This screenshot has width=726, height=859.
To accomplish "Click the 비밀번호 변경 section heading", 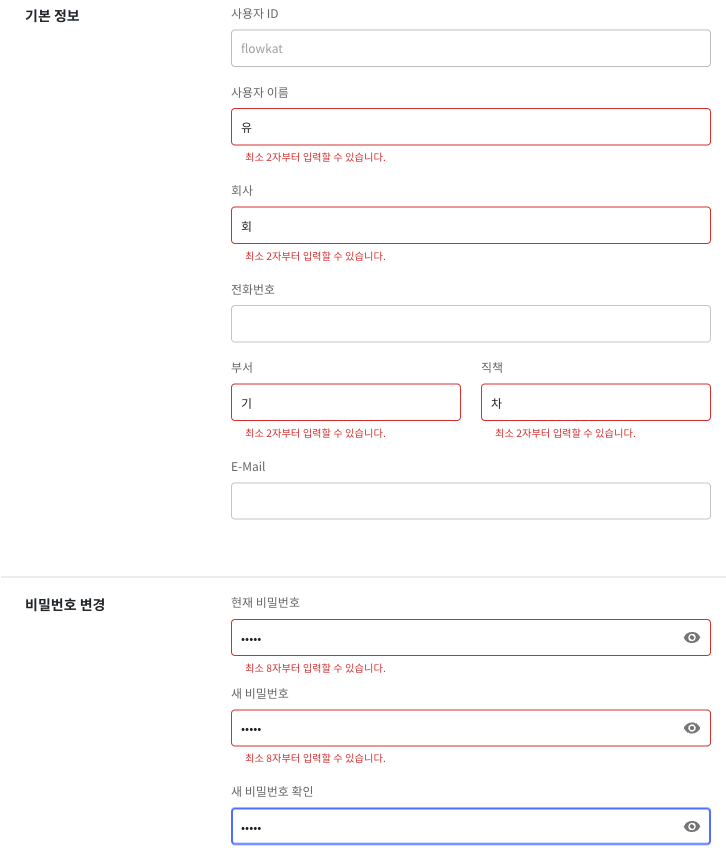I will click(x=65, y=605).
